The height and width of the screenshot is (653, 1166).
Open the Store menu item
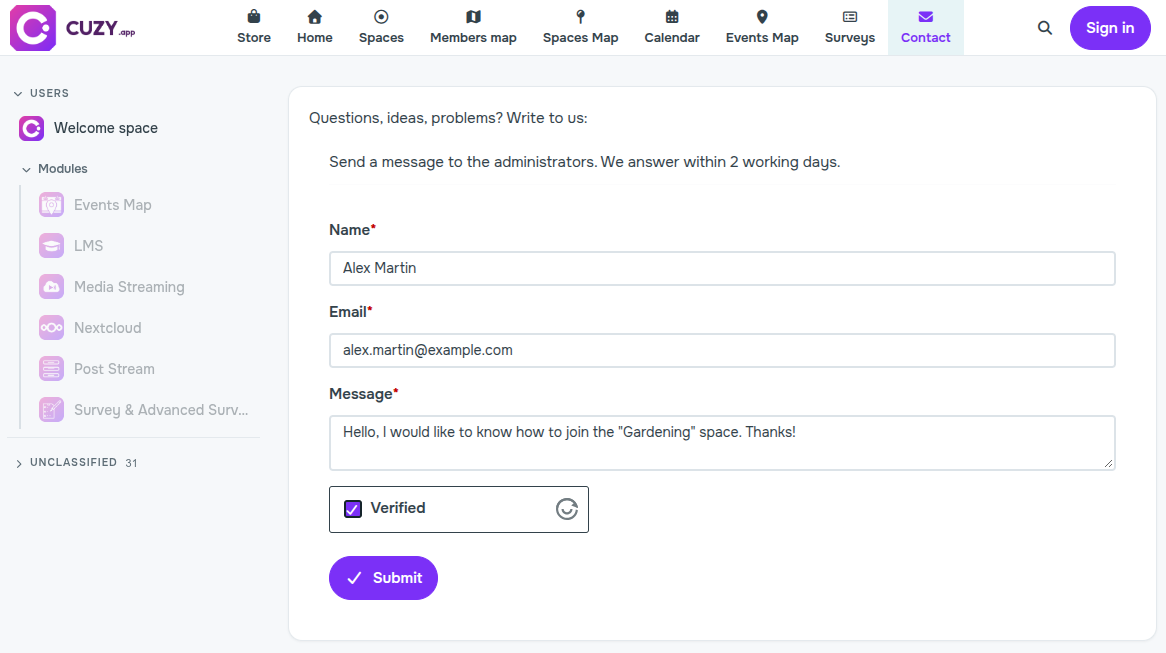(x=254, y=28)
